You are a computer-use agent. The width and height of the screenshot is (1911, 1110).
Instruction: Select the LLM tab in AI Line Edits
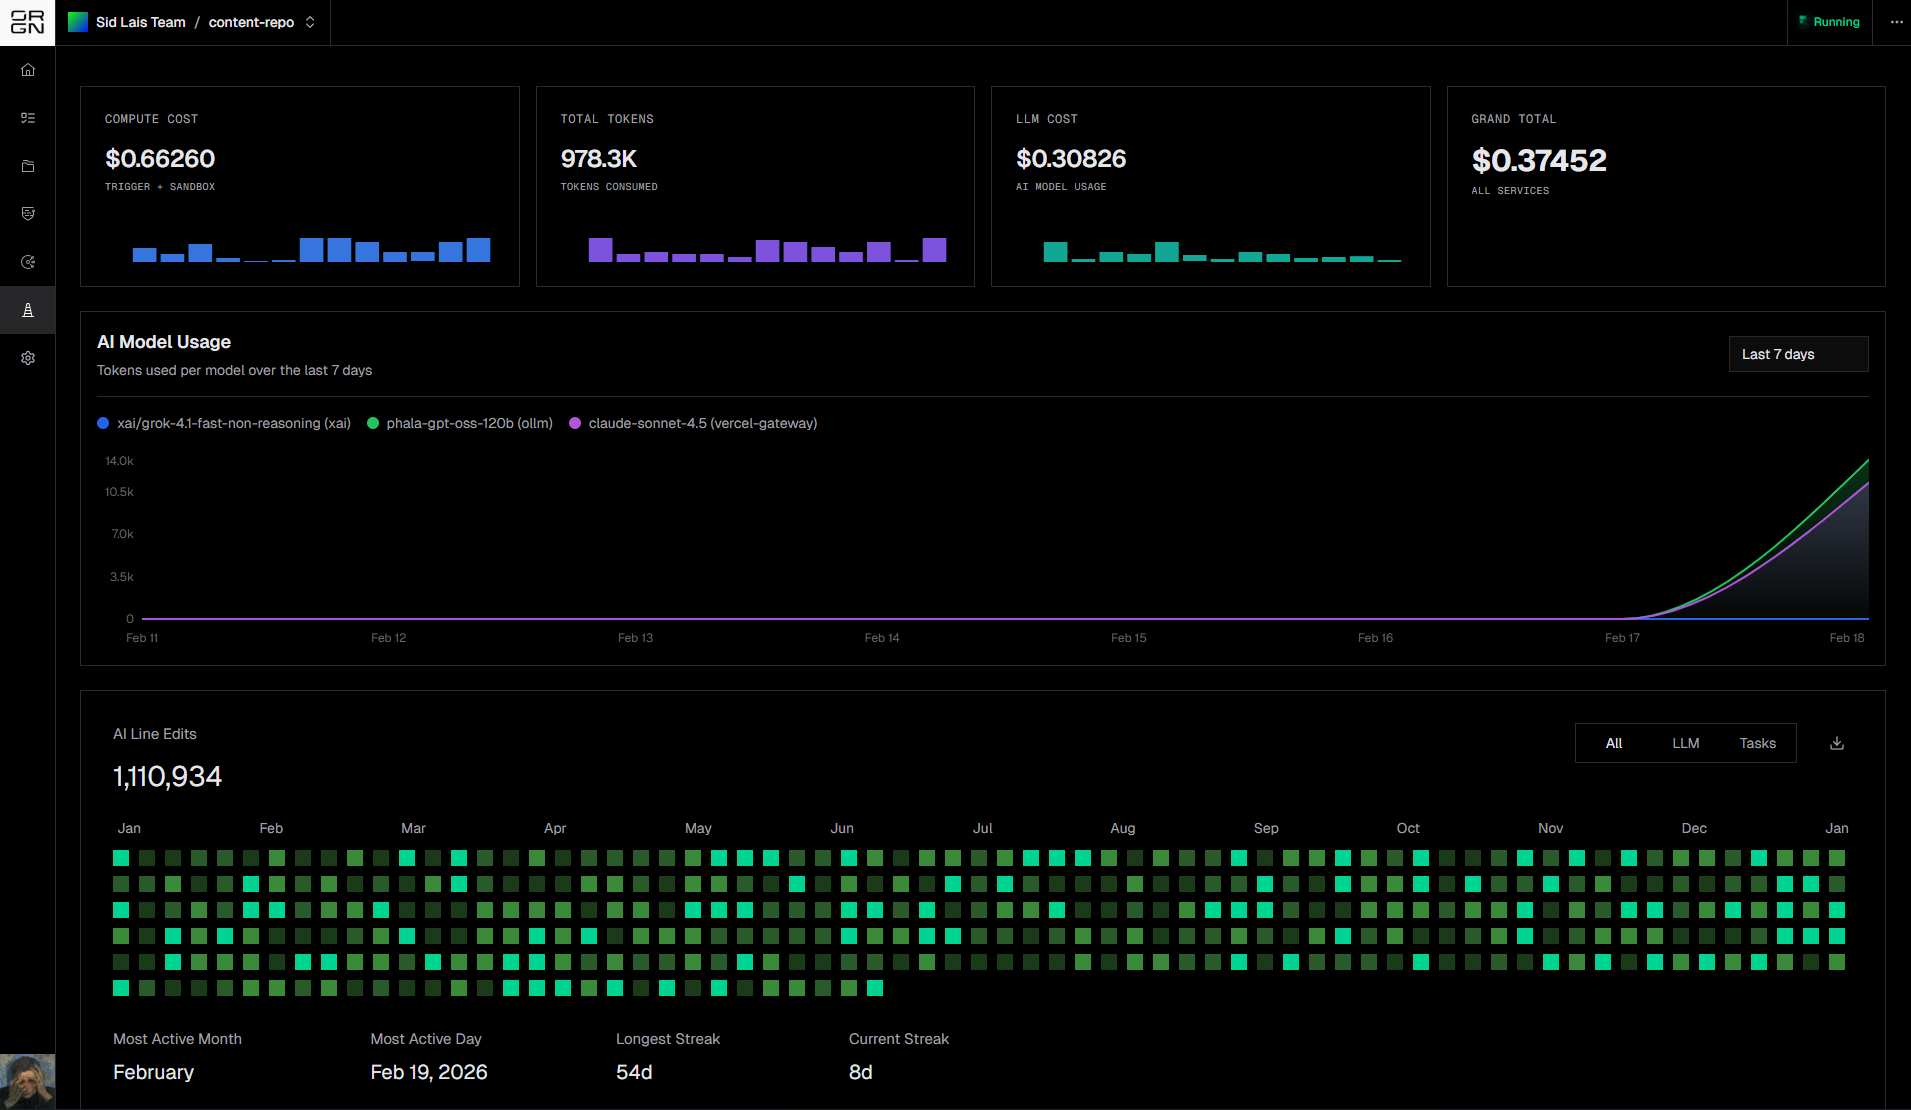[1686, 743]
